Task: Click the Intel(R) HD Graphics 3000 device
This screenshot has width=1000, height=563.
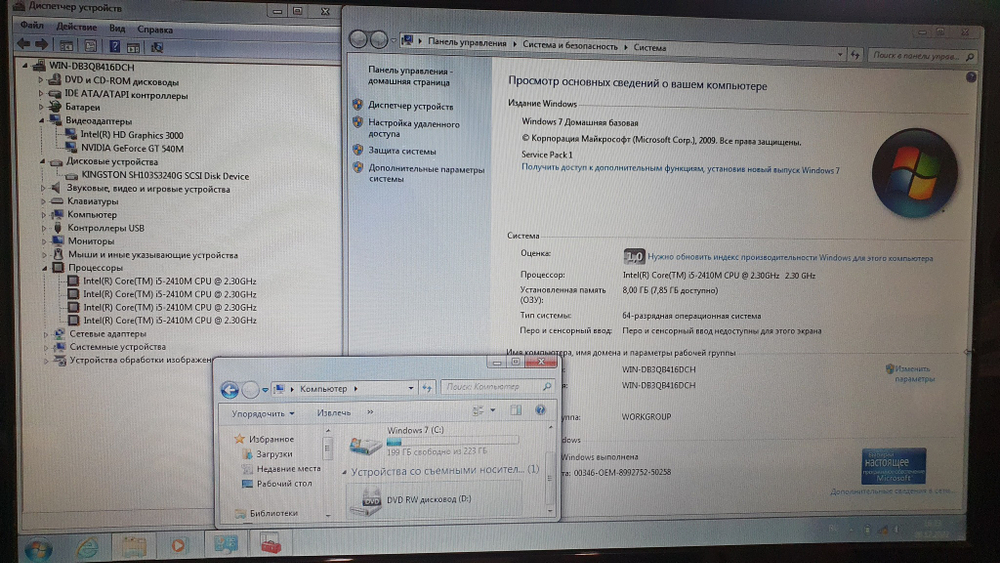Action: click(x=131, y=135)
